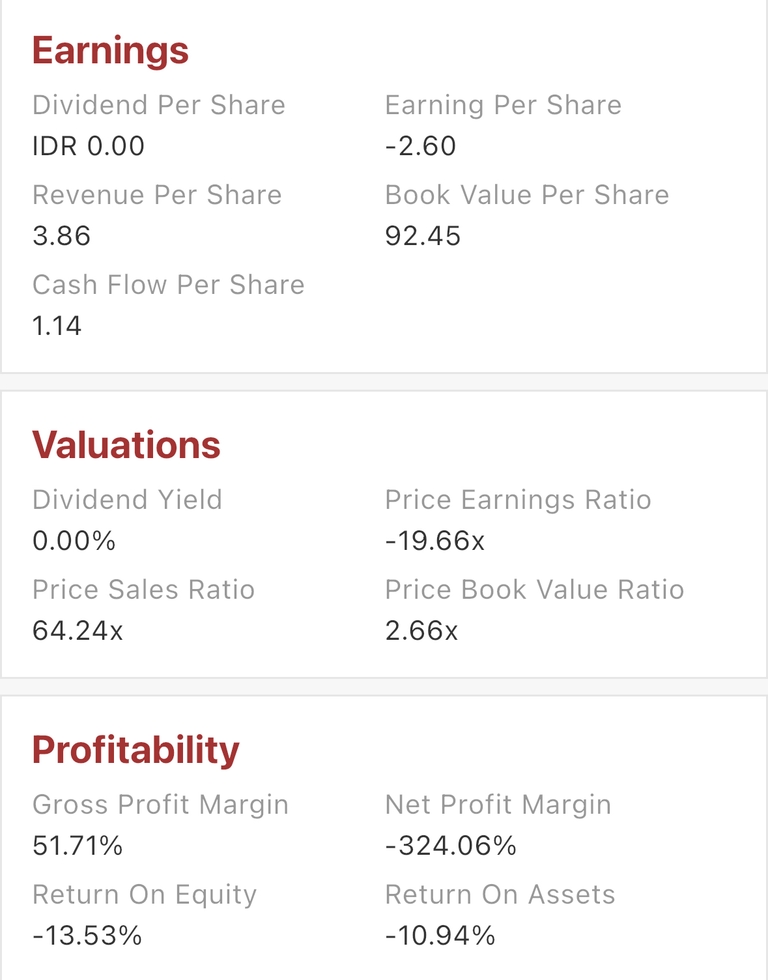Tap the -19.66x price earnings value
The image size is (768, 980).
[435, 541]
